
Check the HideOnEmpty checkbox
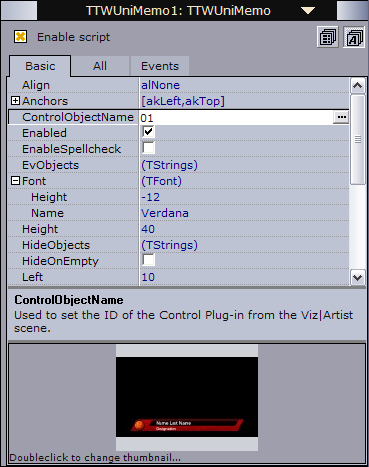tap(148, 260)
